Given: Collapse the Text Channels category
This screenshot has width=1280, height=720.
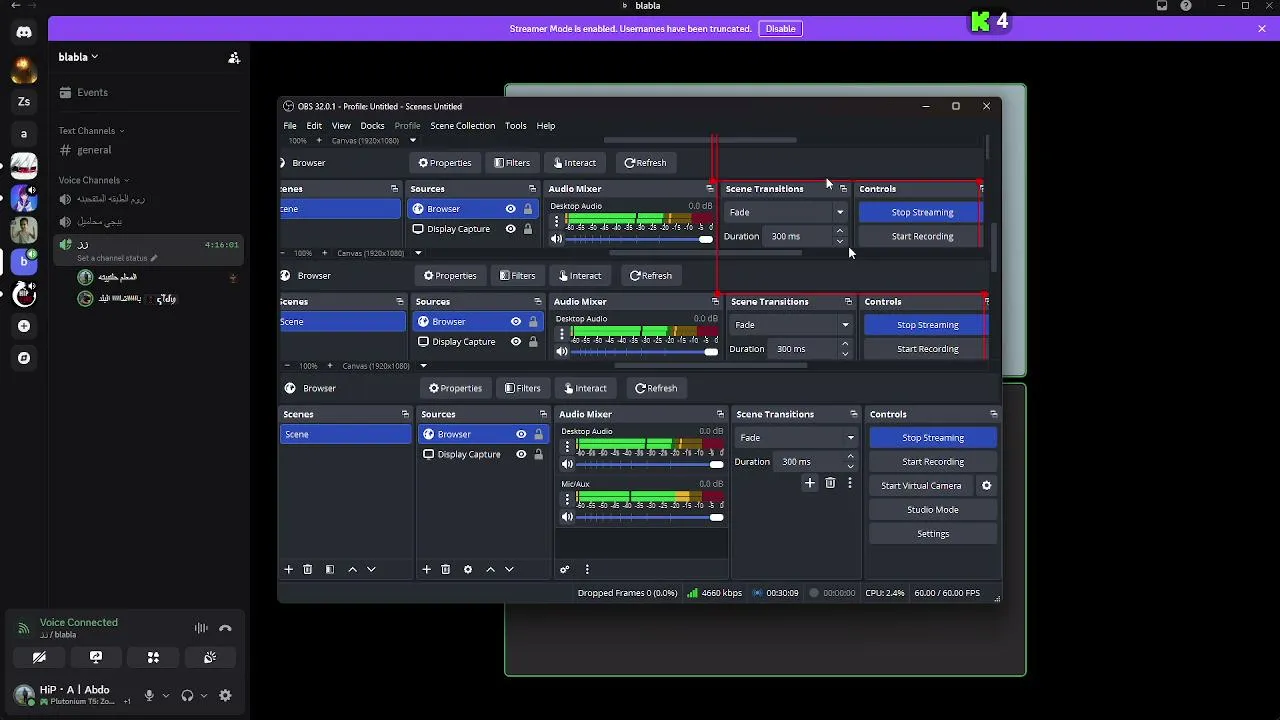Looking at the screenshot, I should point(91,130).
